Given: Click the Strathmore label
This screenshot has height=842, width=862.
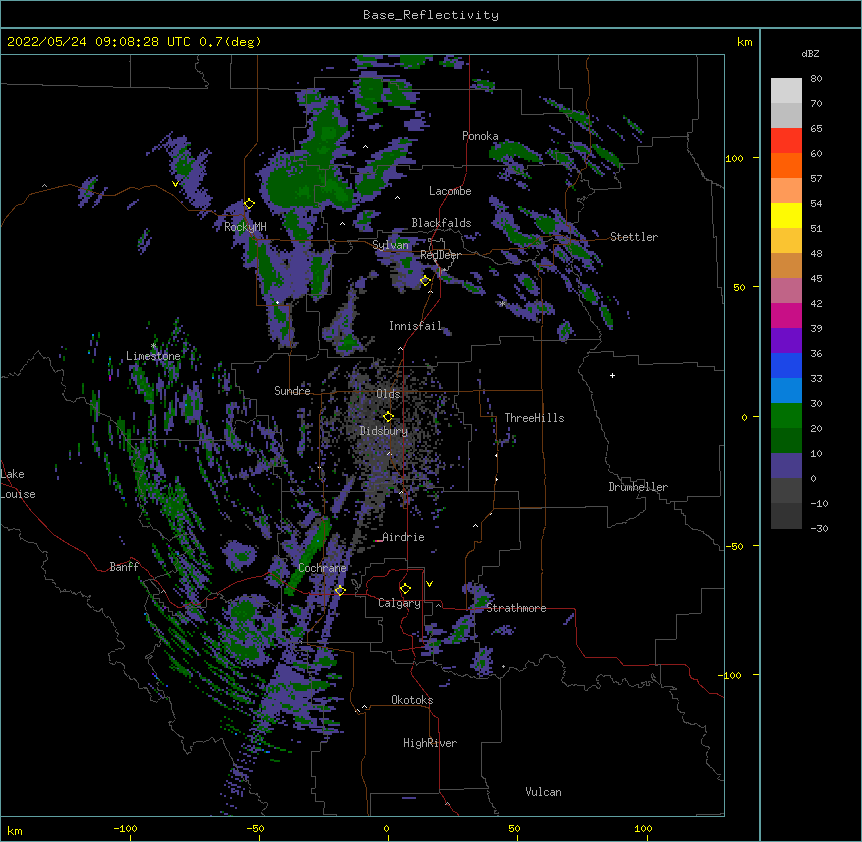Looking at the screenshot, I should [x=516, y=608].
